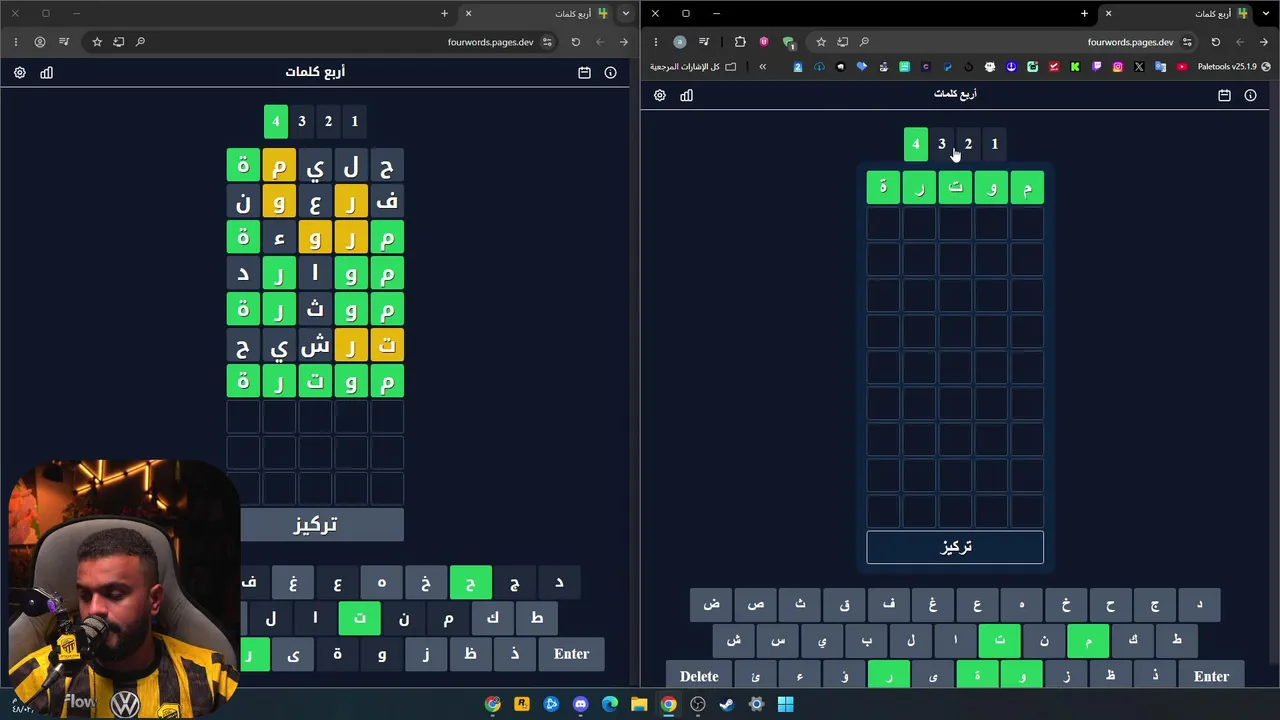Image resolution: width=1280 pixels, height=720 pixels.
Task: Open calendar icon in left window
Action: point(584,73)
